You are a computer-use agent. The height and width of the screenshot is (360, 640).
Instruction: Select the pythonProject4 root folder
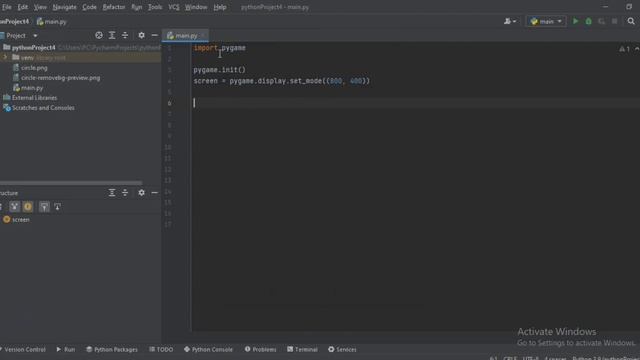click(x=33, y=48)
